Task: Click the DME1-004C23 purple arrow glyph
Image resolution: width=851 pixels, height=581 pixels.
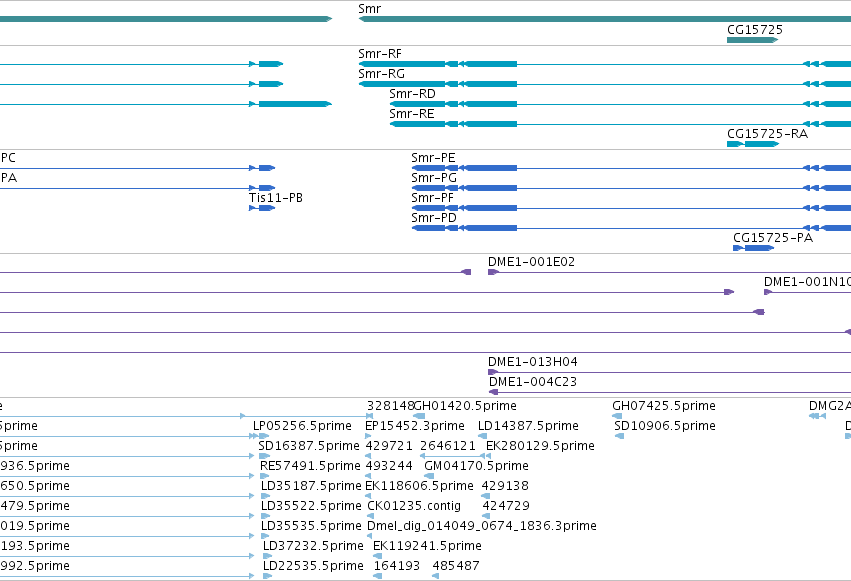Action: click(493, 392)
